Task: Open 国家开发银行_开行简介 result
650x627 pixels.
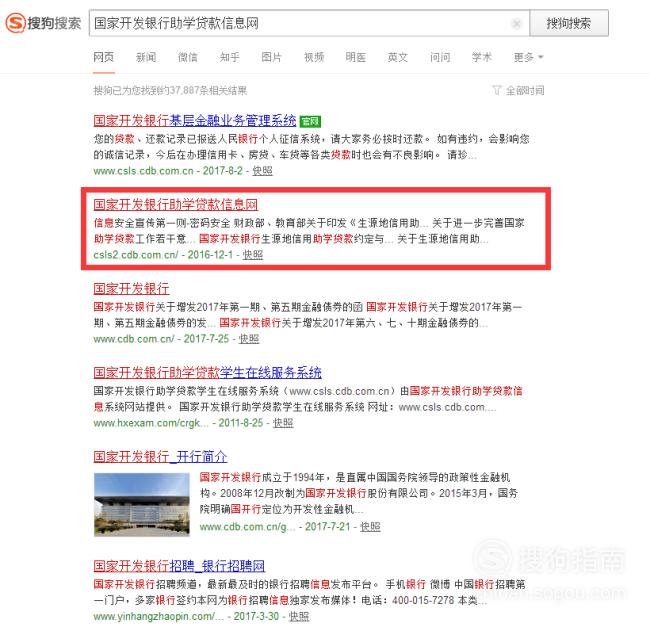Action: [160, 457]
